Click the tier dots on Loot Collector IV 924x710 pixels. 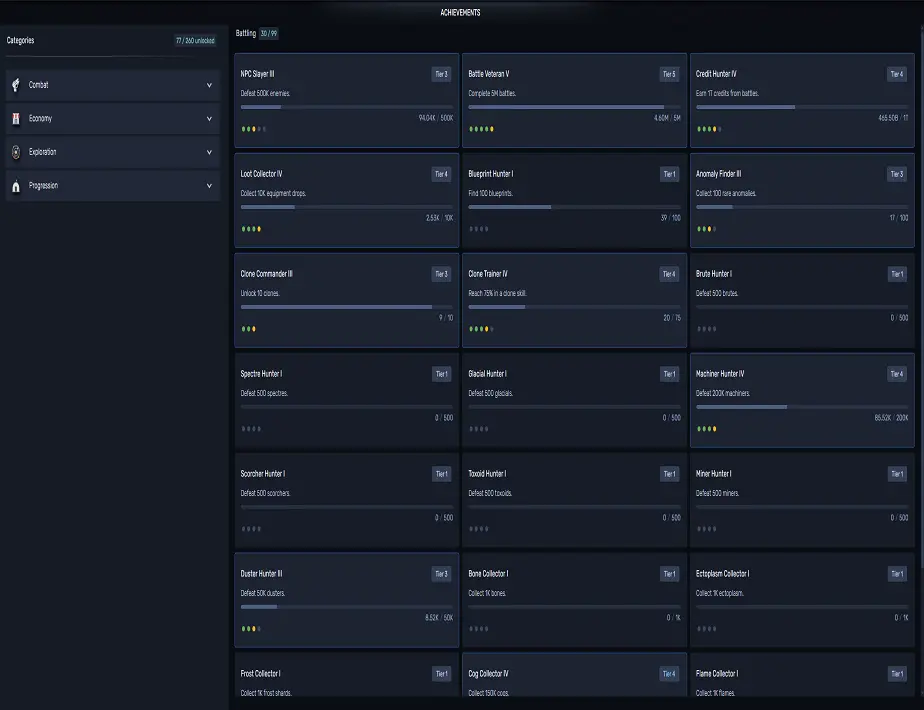(x=251, y=229)
